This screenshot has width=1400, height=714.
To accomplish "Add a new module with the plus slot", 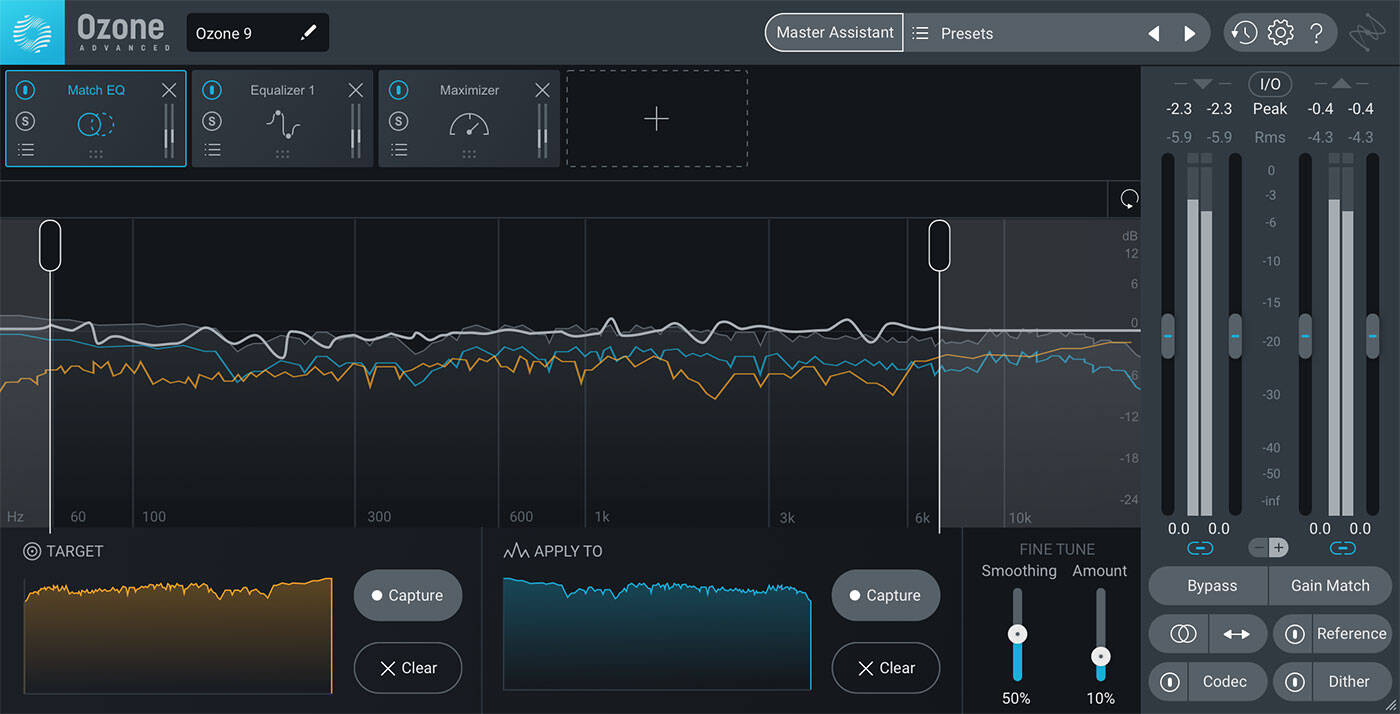I will point(656,118).
